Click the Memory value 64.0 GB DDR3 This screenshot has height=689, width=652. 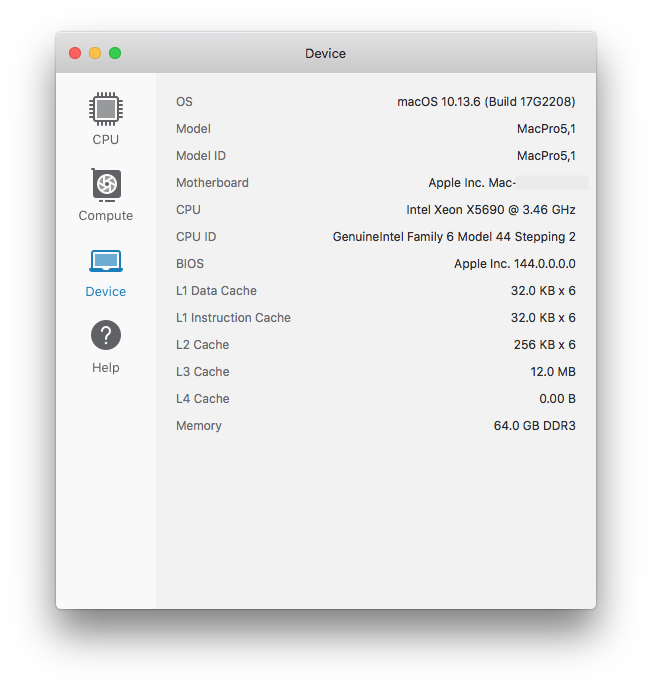[x=535, y=426]
